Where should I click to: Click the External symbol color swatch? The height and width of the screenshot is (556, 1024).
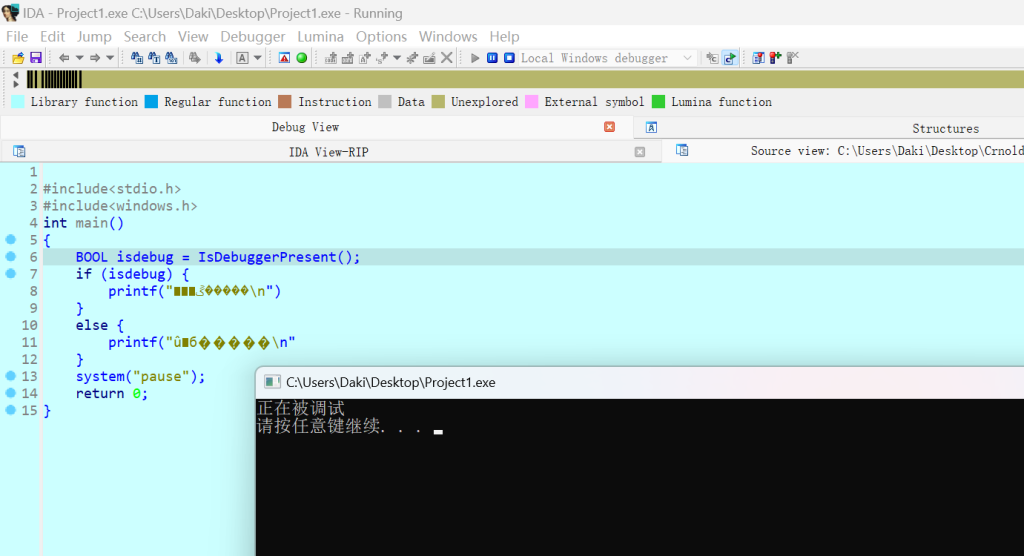click(532, 101)
